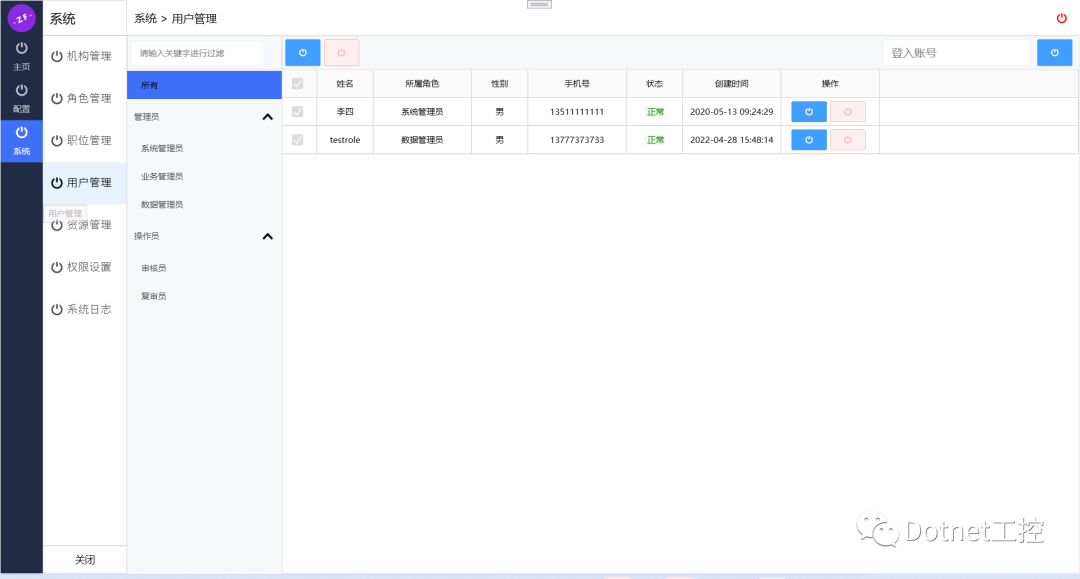Collapse the 管理员 group chevron

(x=268, y=117)
